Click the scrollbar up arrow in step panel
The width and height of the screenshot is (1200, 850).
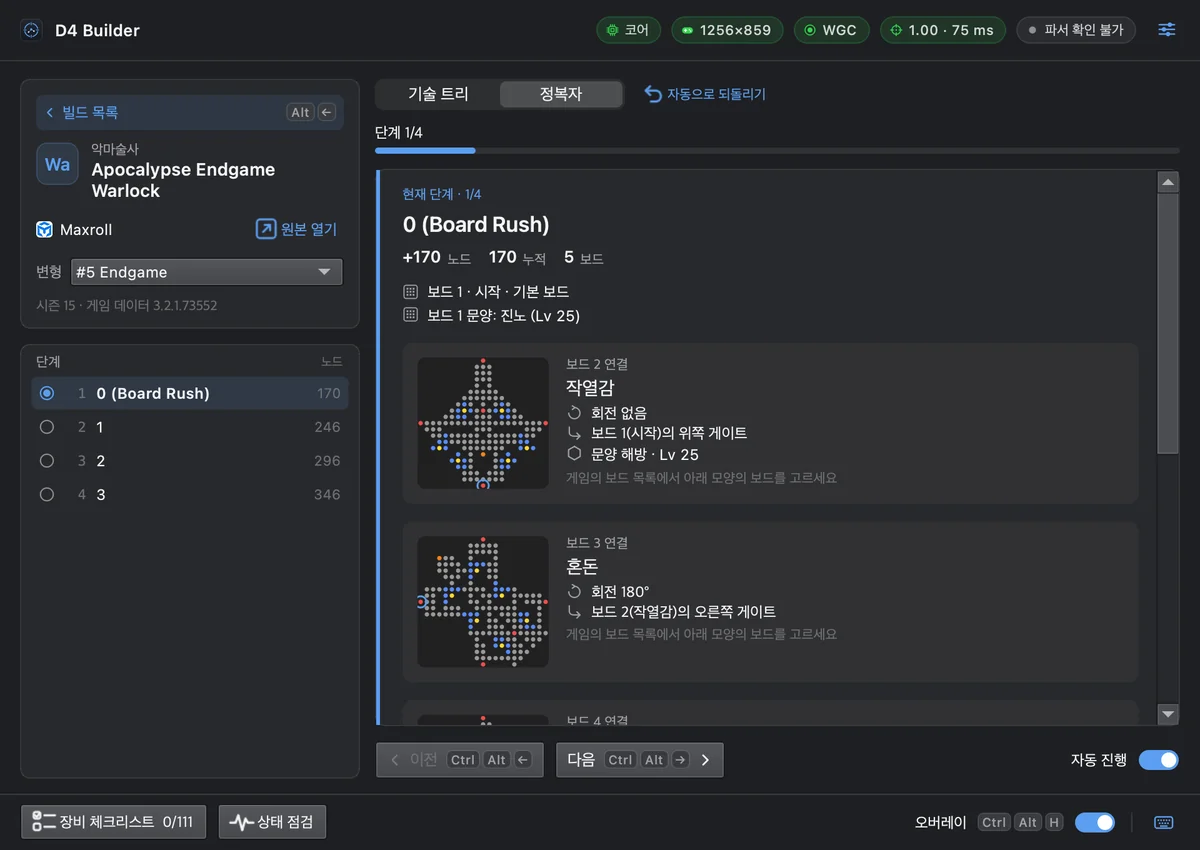(x=1168, y=183)
